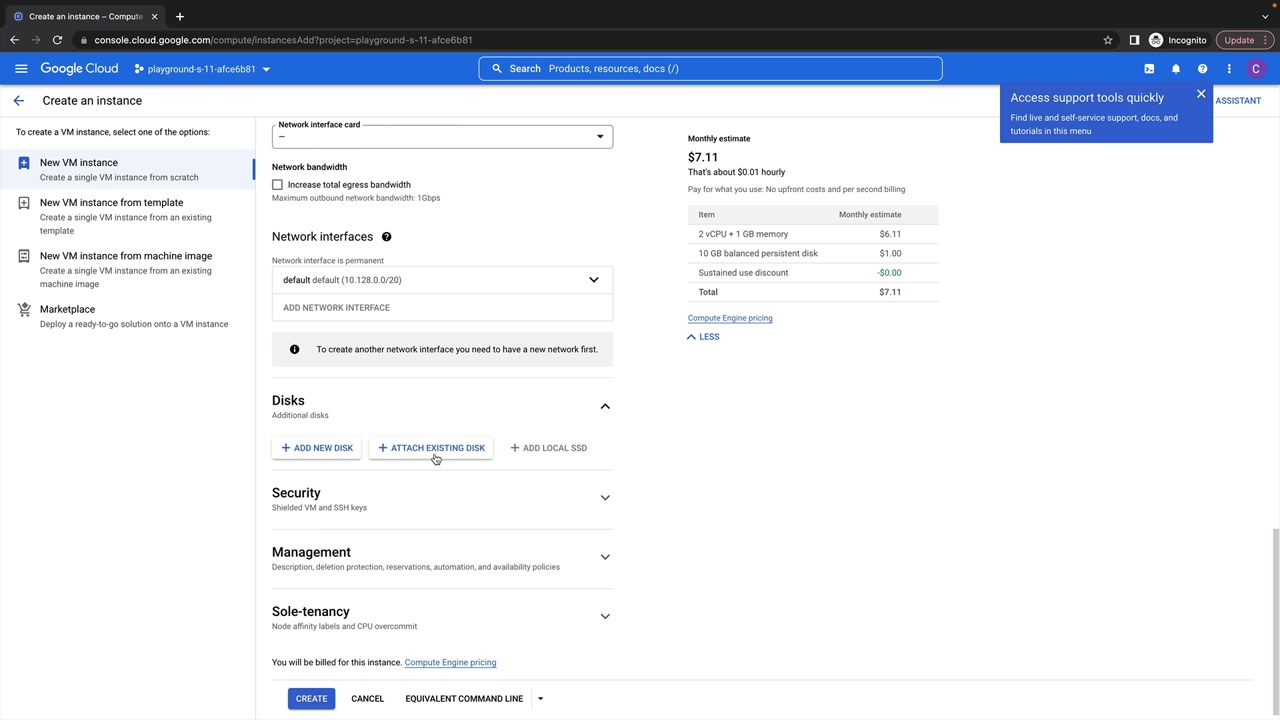
Task: Select New VM instance from machine image
Action: tap(128, 269)
